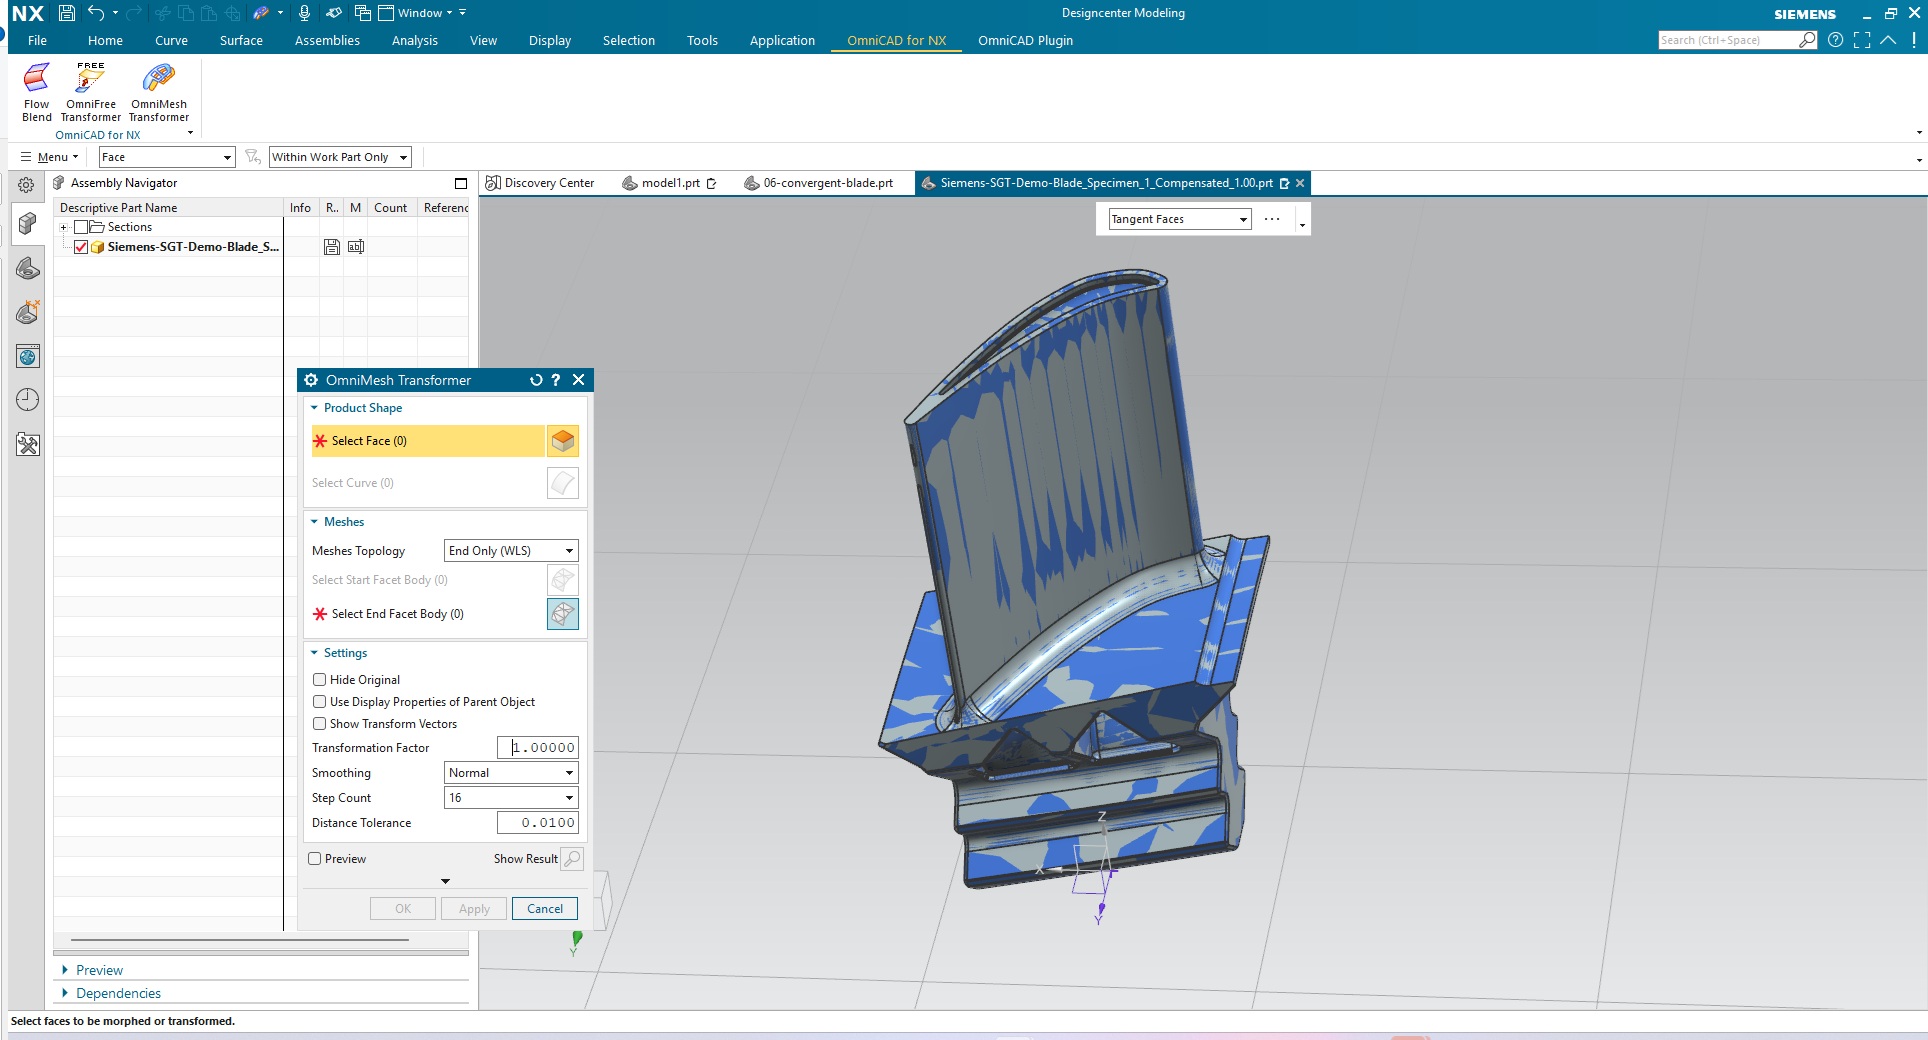
Task: Enable the Hide Original checkbox
Action: tap(320, 680)
